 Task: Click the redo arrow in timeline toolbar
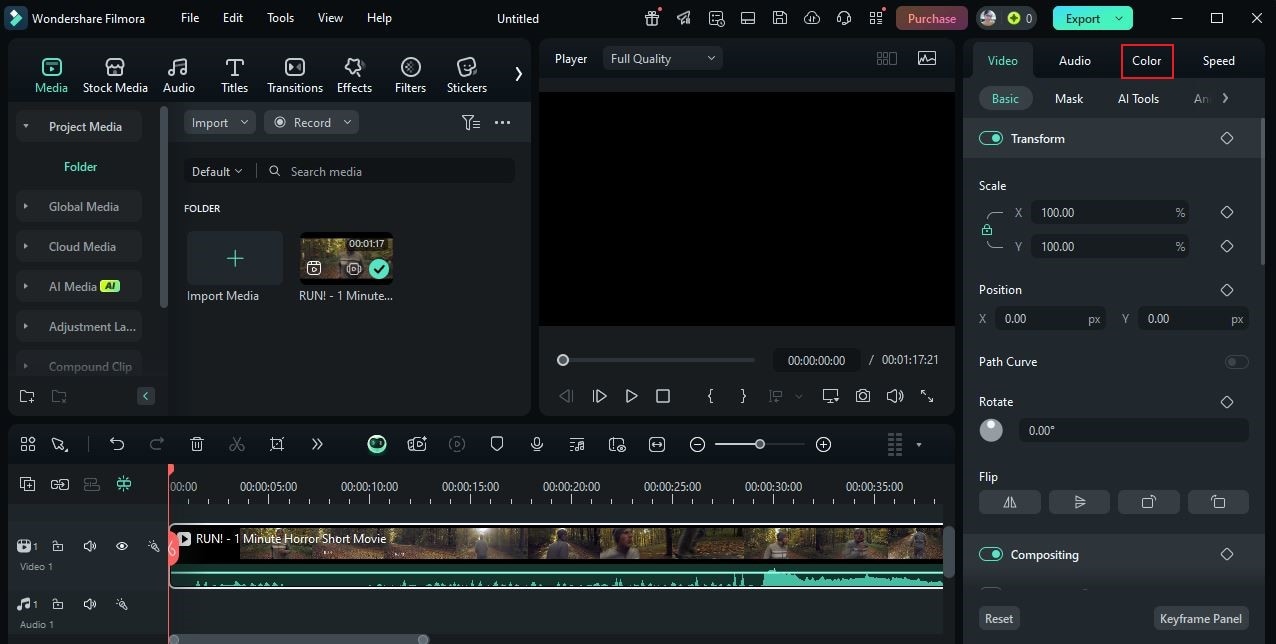coord(157,444)
